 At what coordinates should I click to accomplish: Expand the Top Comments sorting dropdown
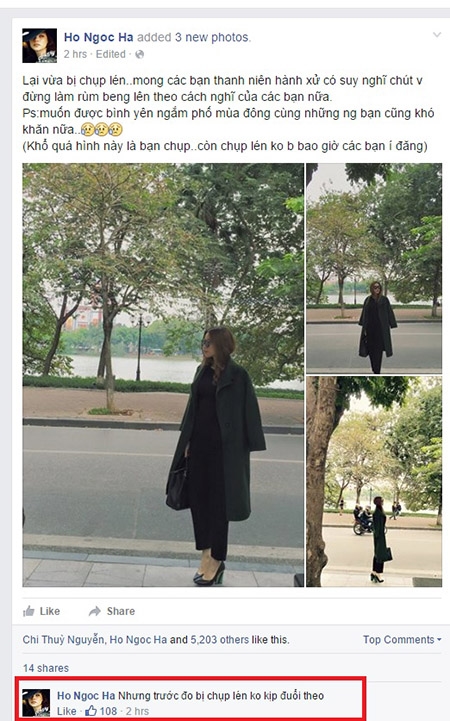pyautogui.click(x=402, y=640)
